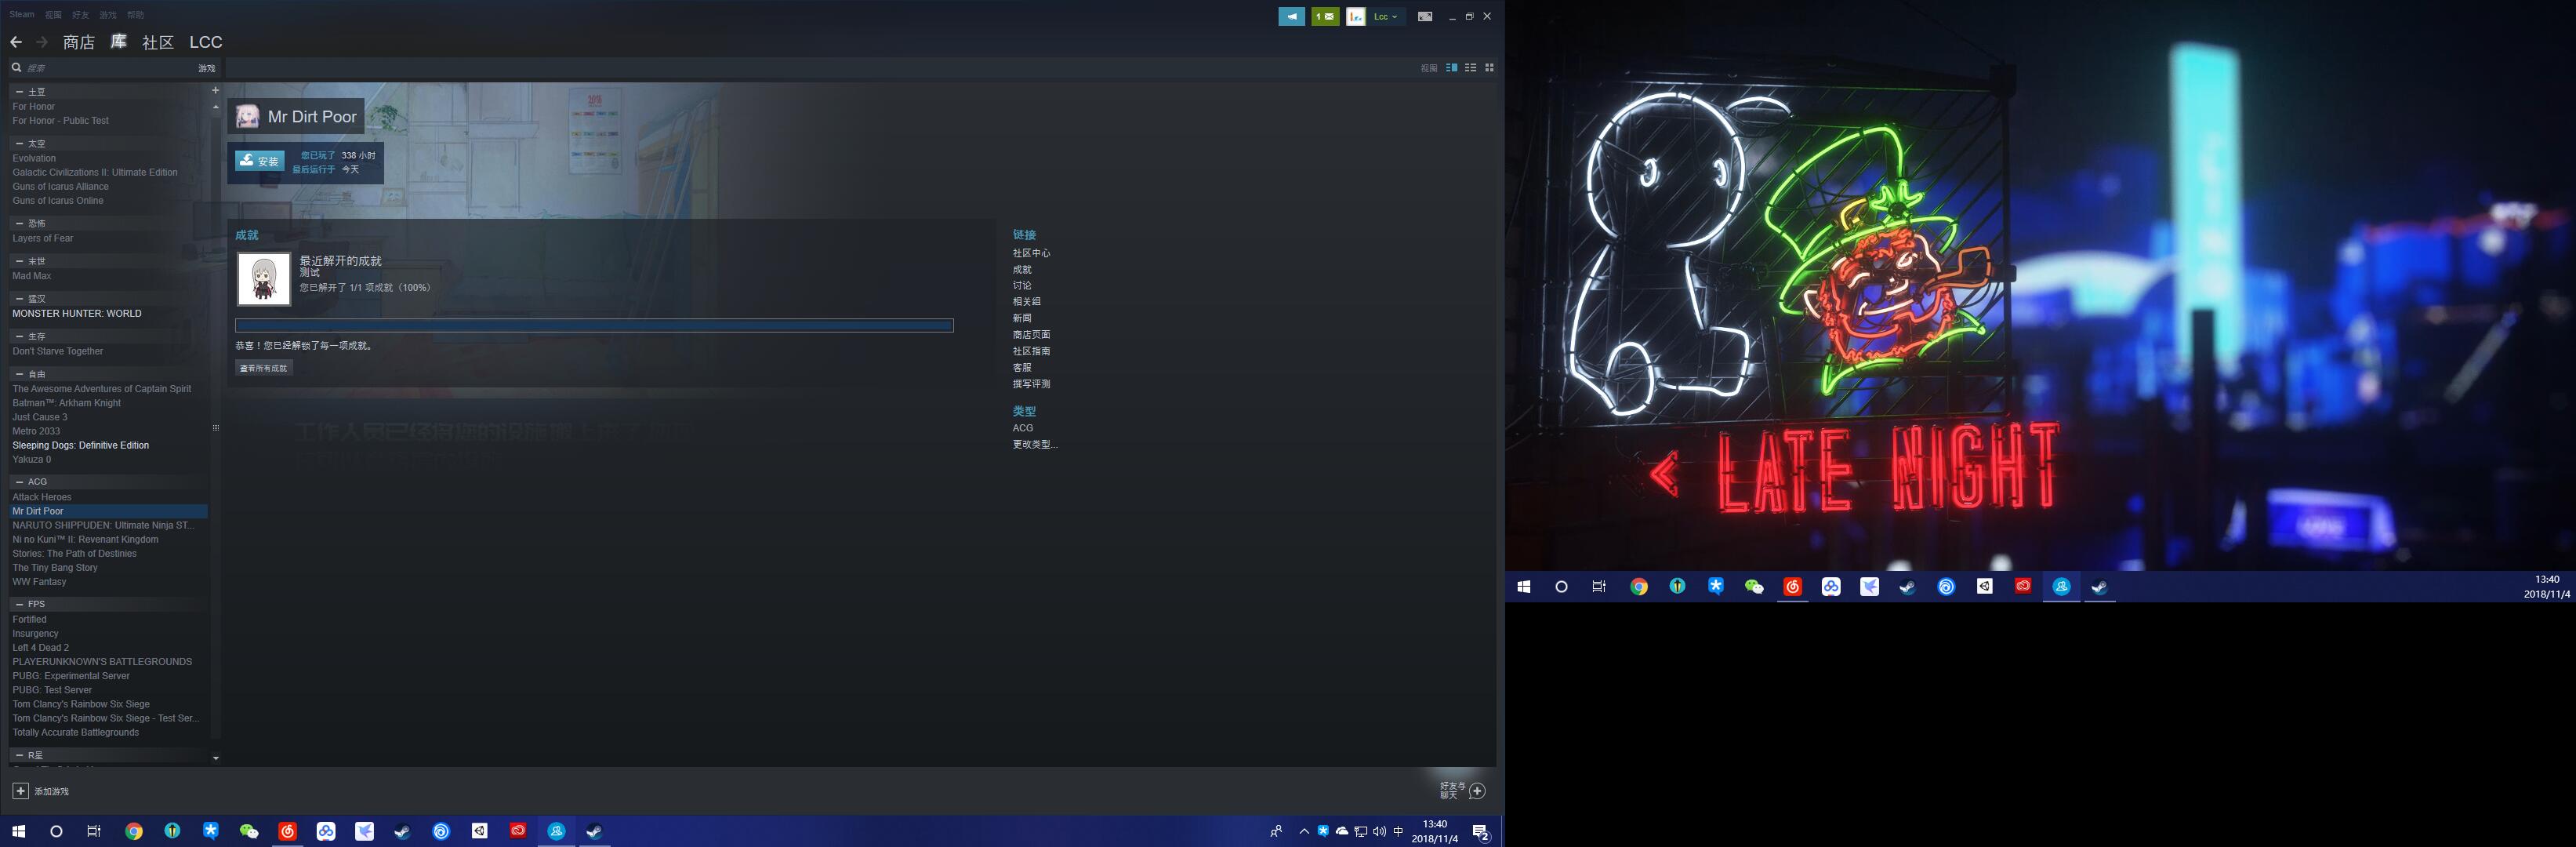Click the plus icon beside 土豆 category

215,90
